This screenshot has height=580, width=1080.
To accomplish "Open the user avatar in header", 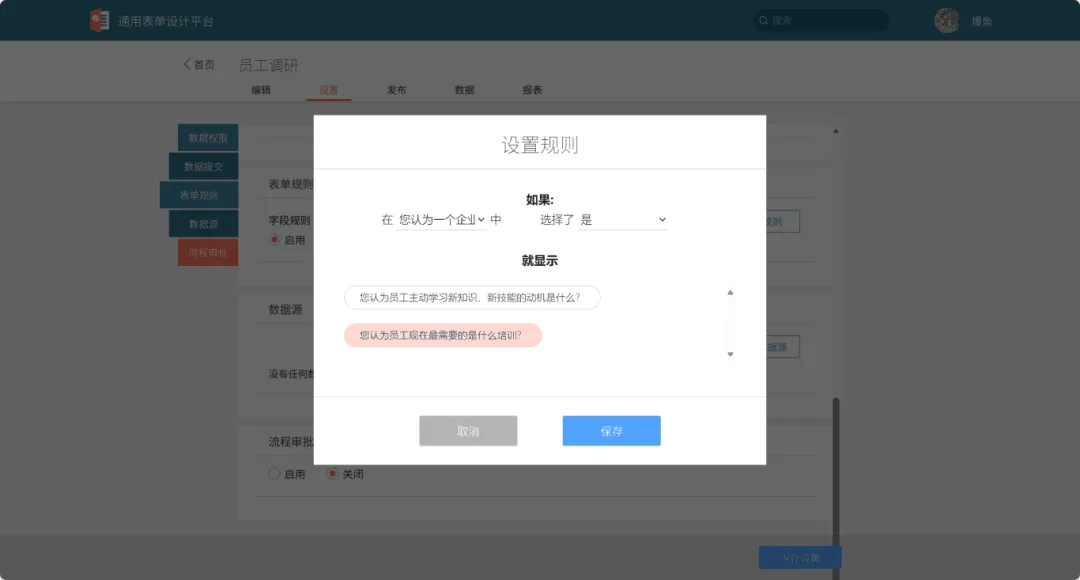I will pos(946,21).
